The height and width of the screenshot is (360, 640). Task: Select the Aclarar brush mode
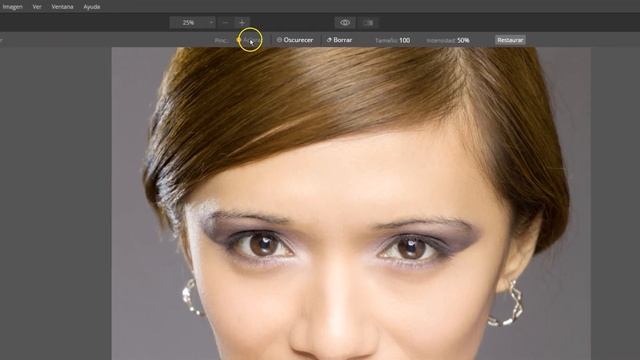point(250,40)
